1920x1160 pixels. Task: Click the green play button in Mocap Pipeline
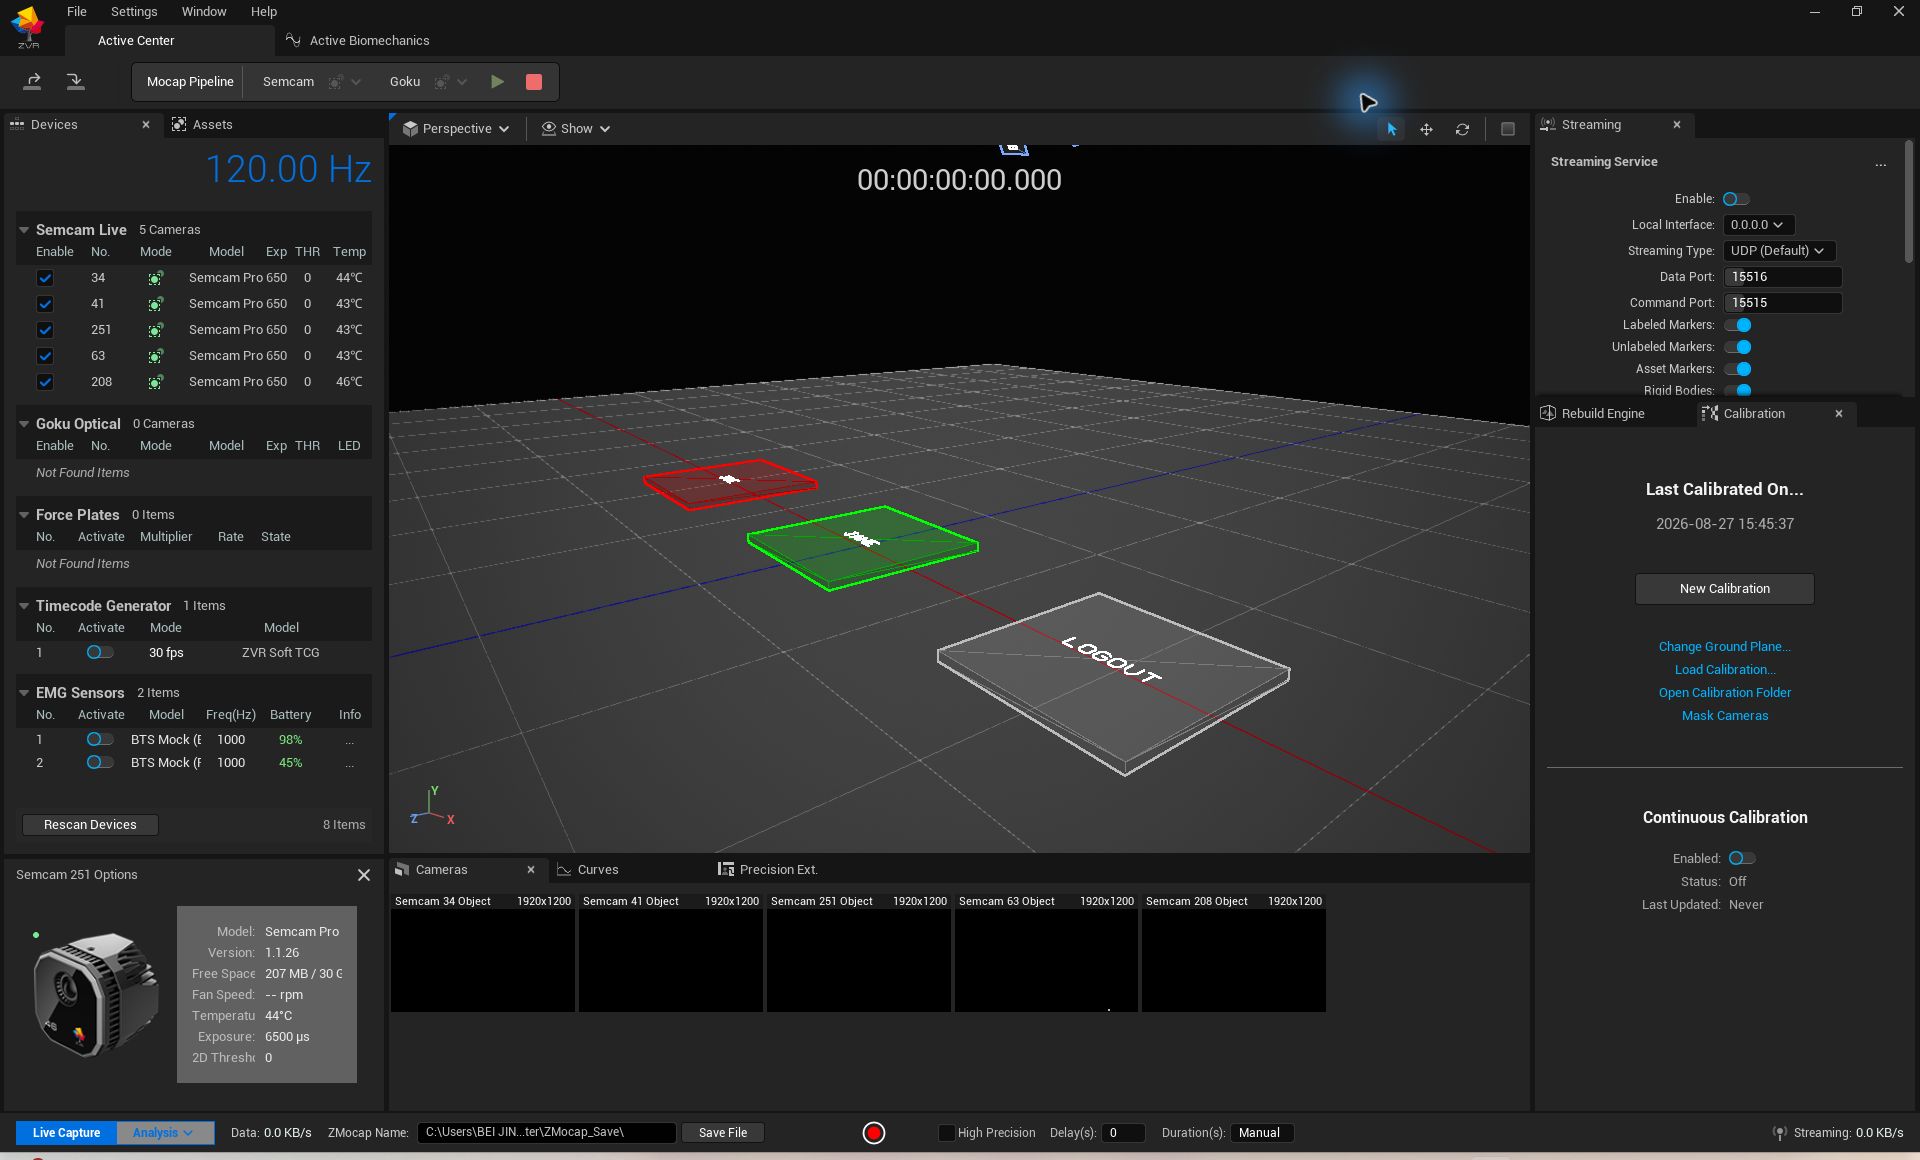coord(497,82)
